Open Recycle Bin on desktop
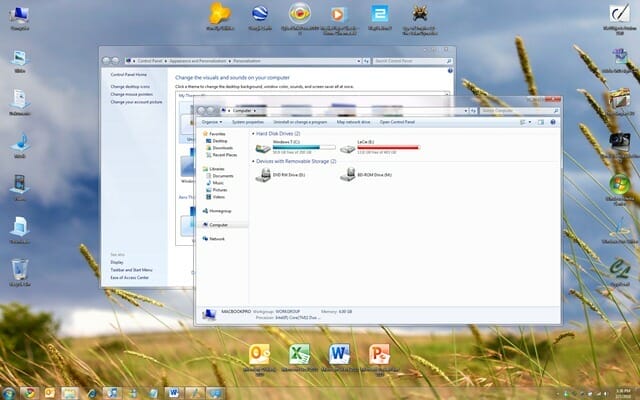The width and height of the screenshot is (640, 400). [19, 268]
